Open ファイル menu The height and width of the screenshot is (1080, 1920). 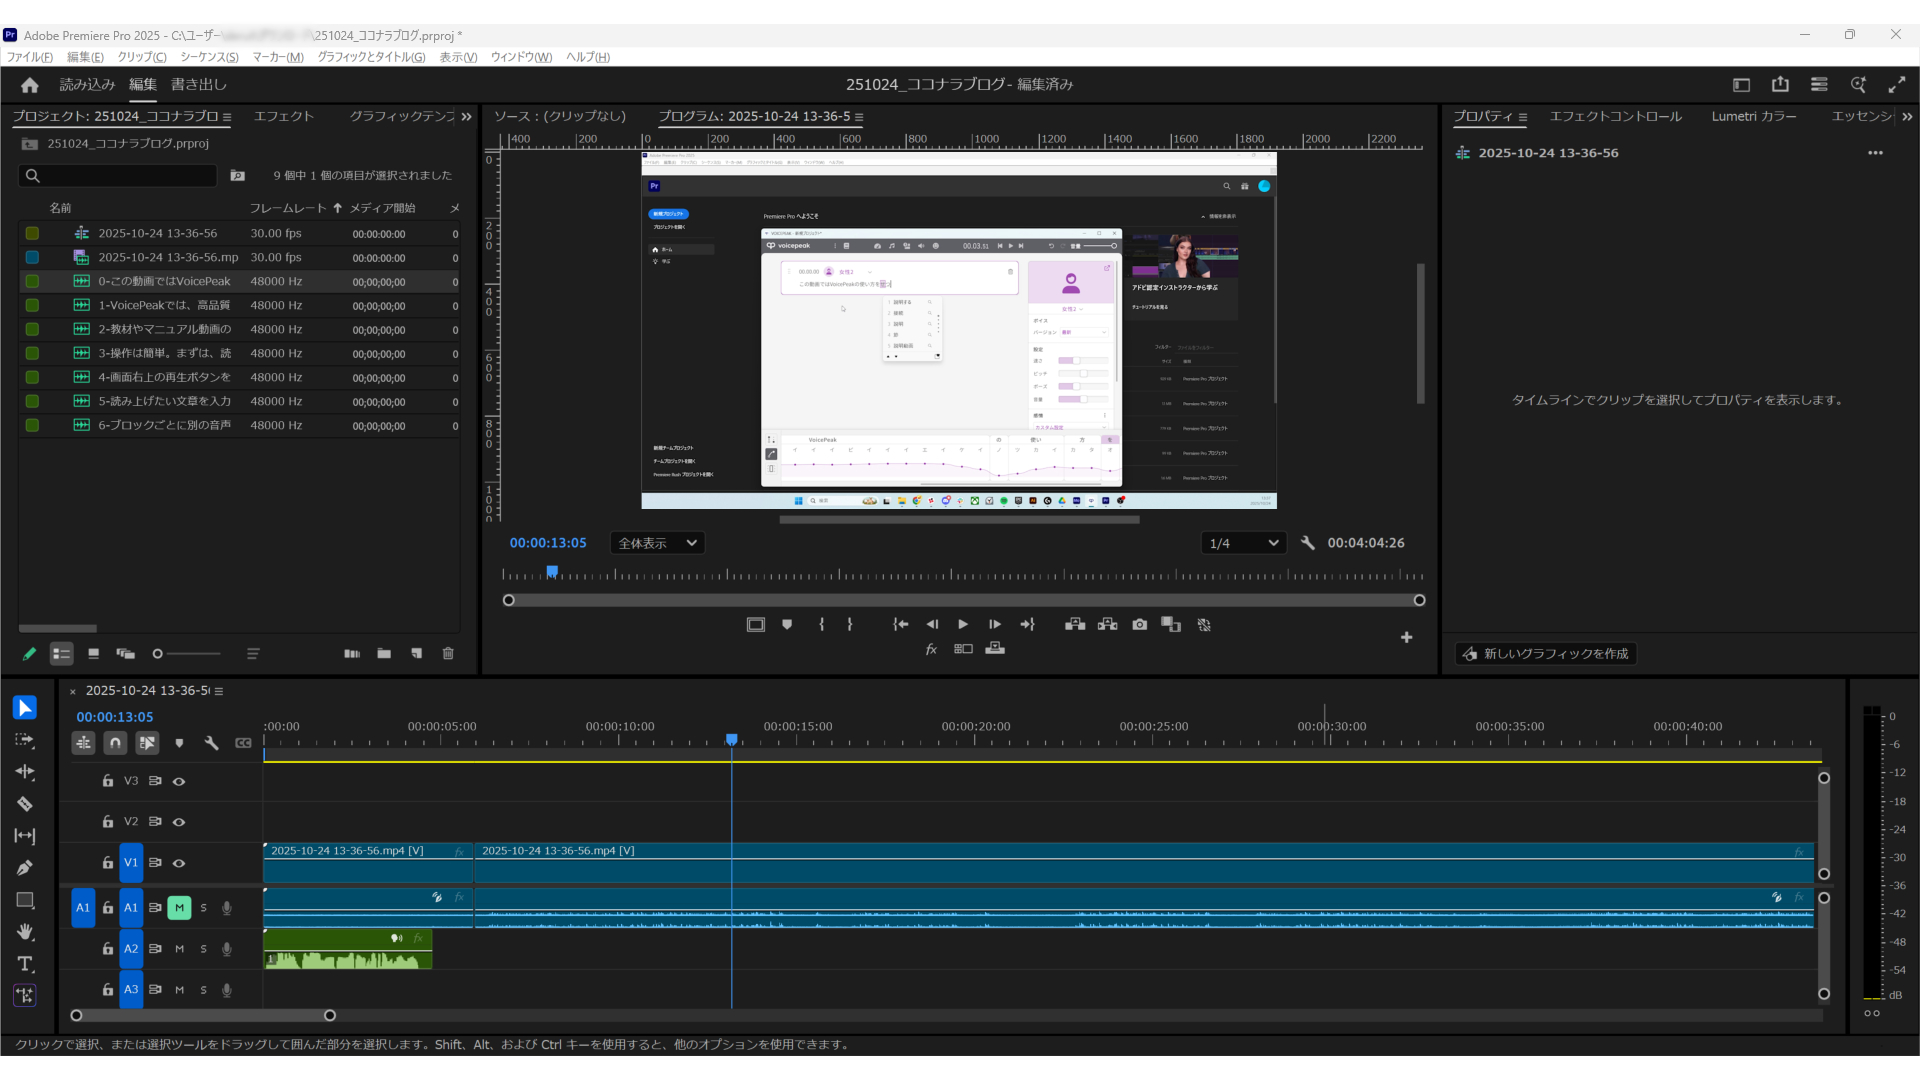30,57
